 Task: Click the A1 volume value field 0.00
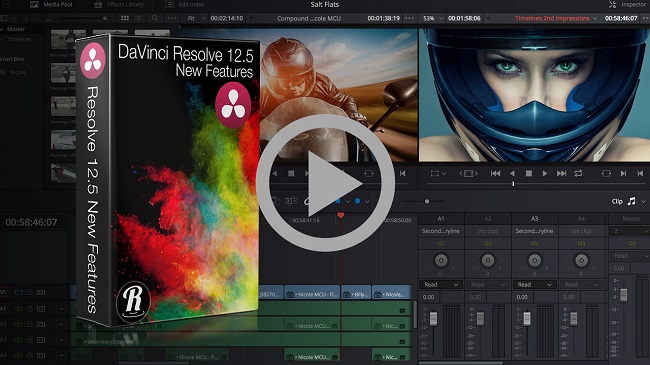(x=429, y=297)
